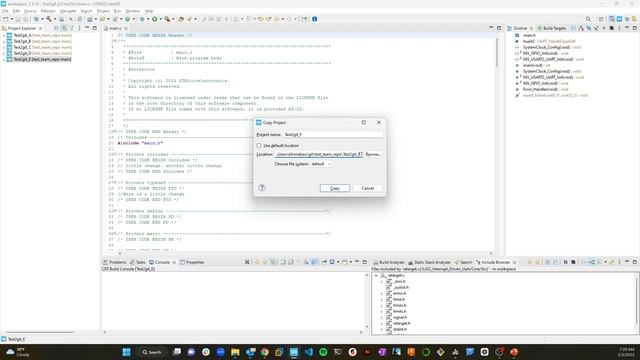Select huart2 in the Outline

point(529,41)
